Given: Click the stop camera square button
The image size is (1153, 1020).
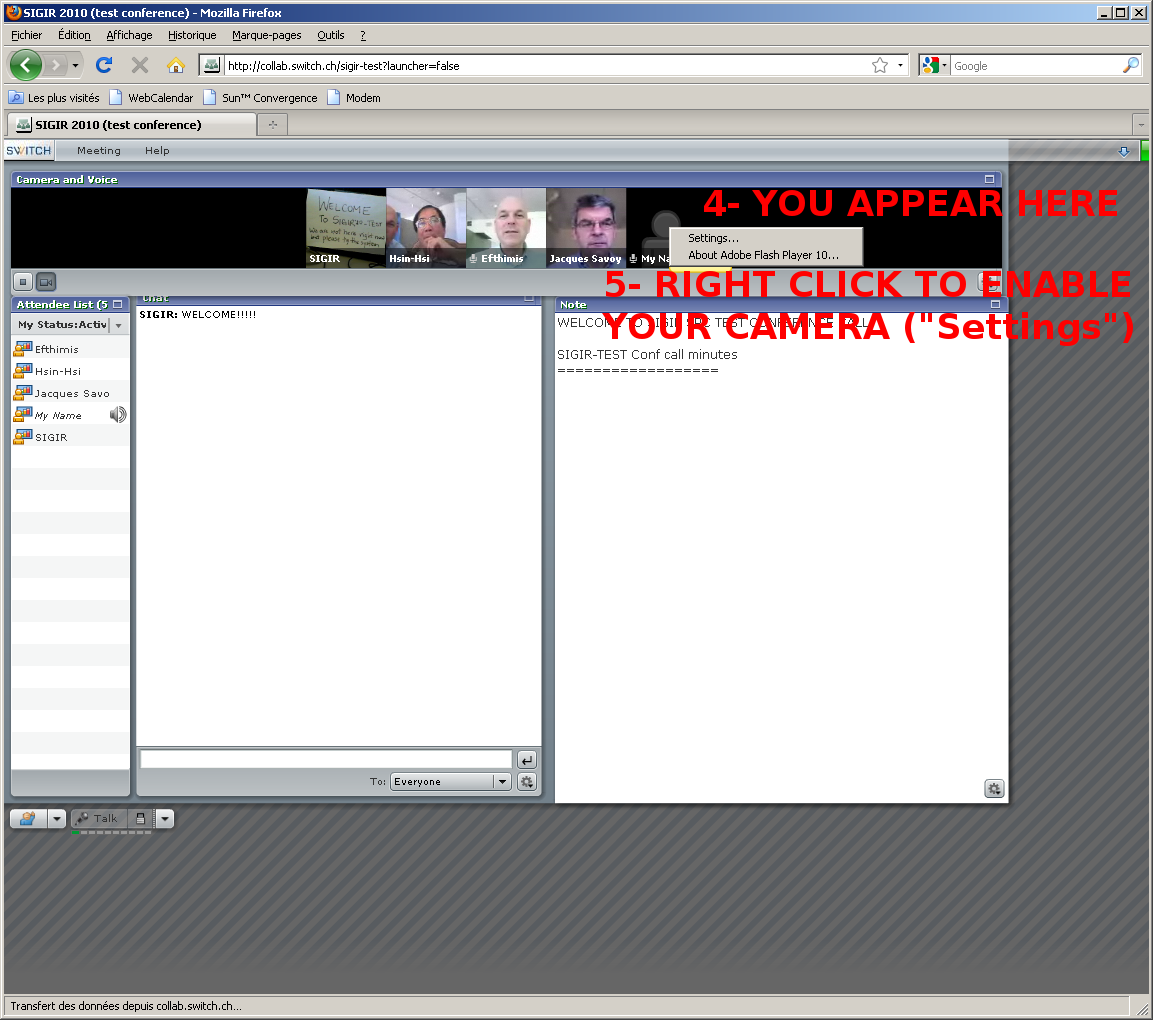Looking at the screenshot, I should pyautogui.click(x=23, y=282).
